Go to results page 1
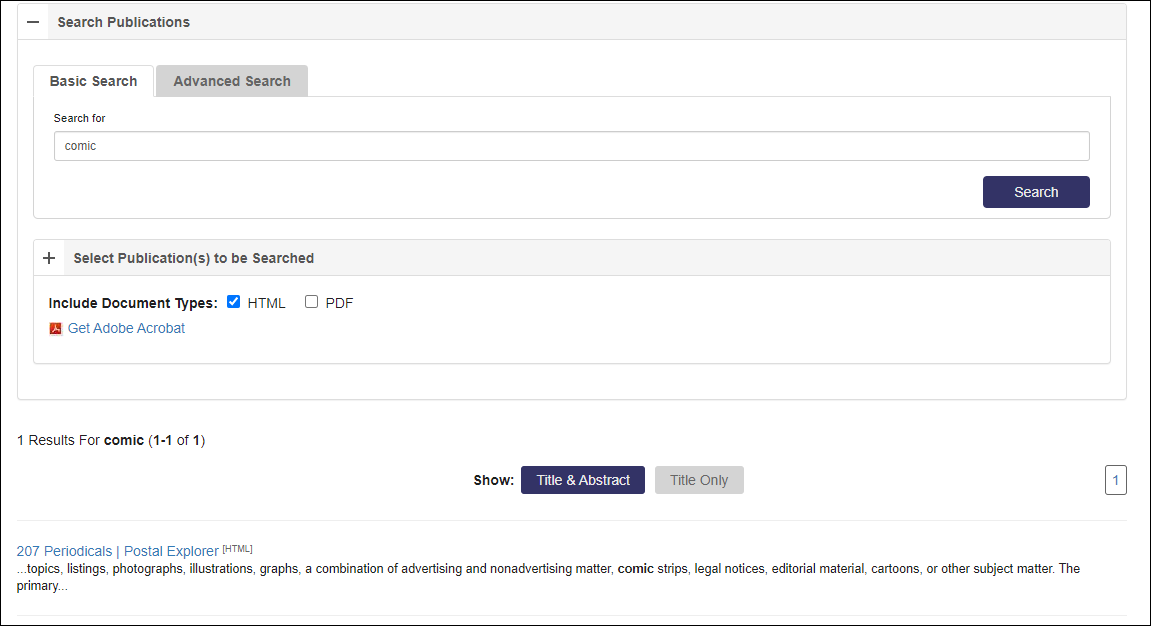Image resolution: width=1151 pixels, height=626 pixels. pyautogui.click(x=1115, y=480)
